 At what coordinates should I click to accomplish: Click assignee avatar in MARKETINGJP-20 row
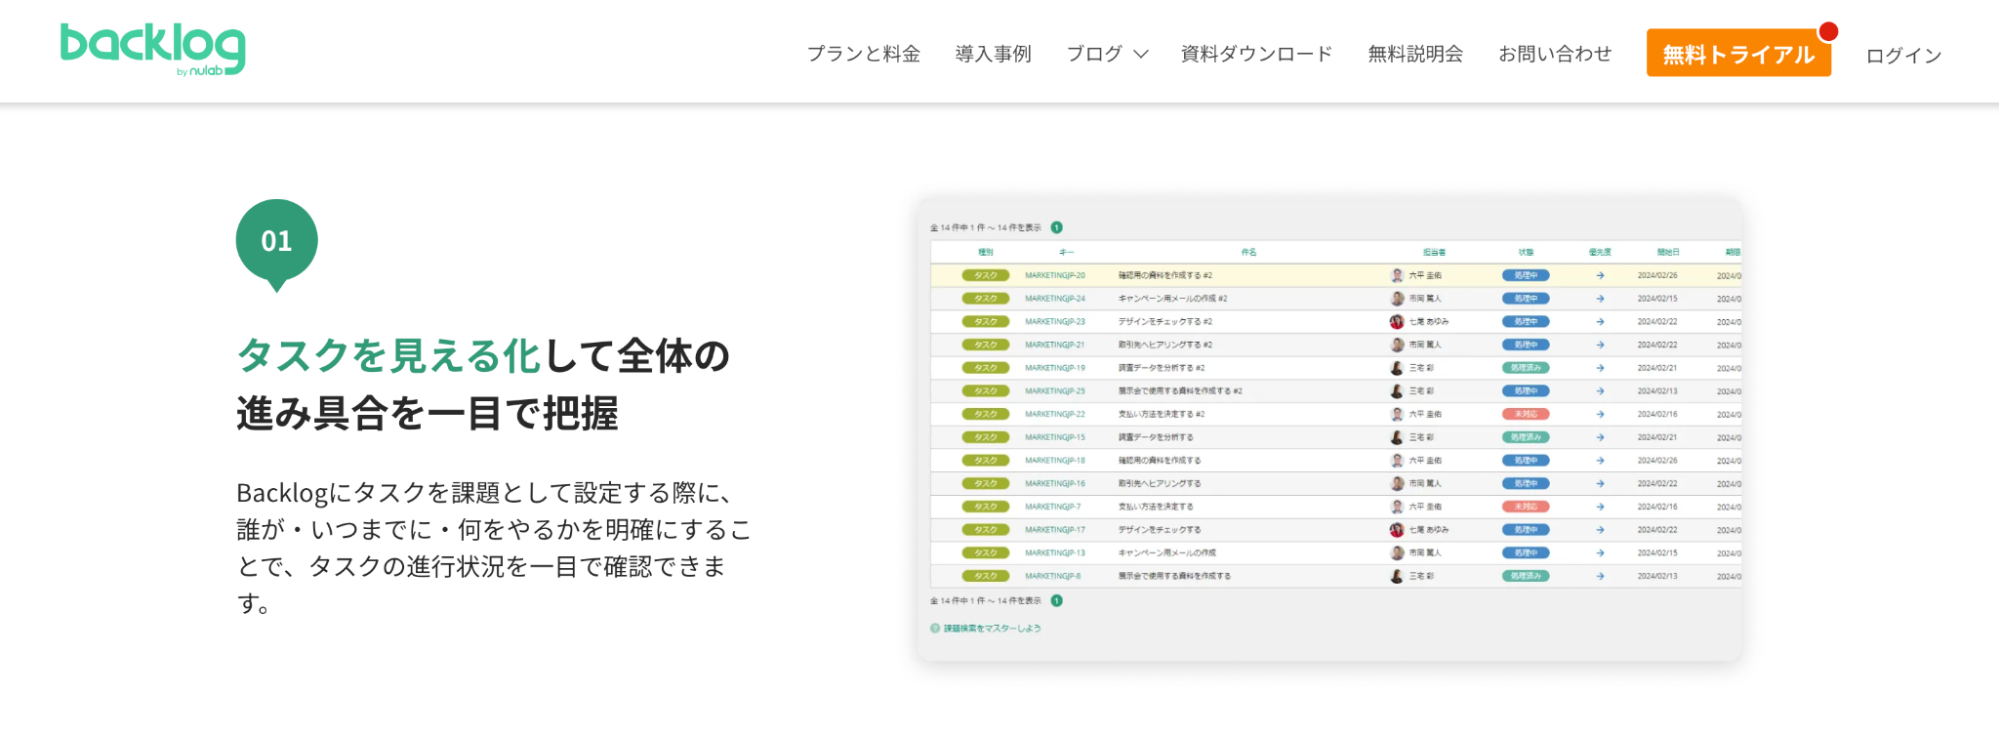click(1397, 276)
